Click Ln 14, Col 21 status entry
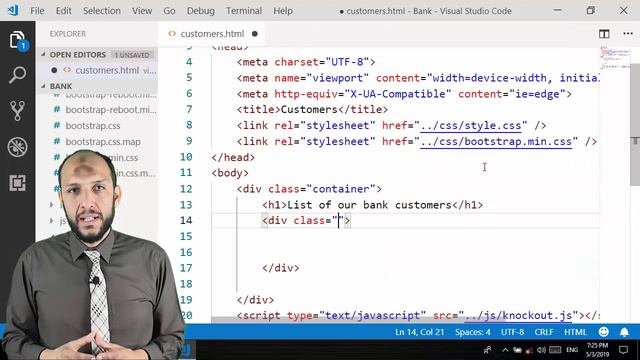The width and height of the screenshot is (640, 360). tap(419, 332)
